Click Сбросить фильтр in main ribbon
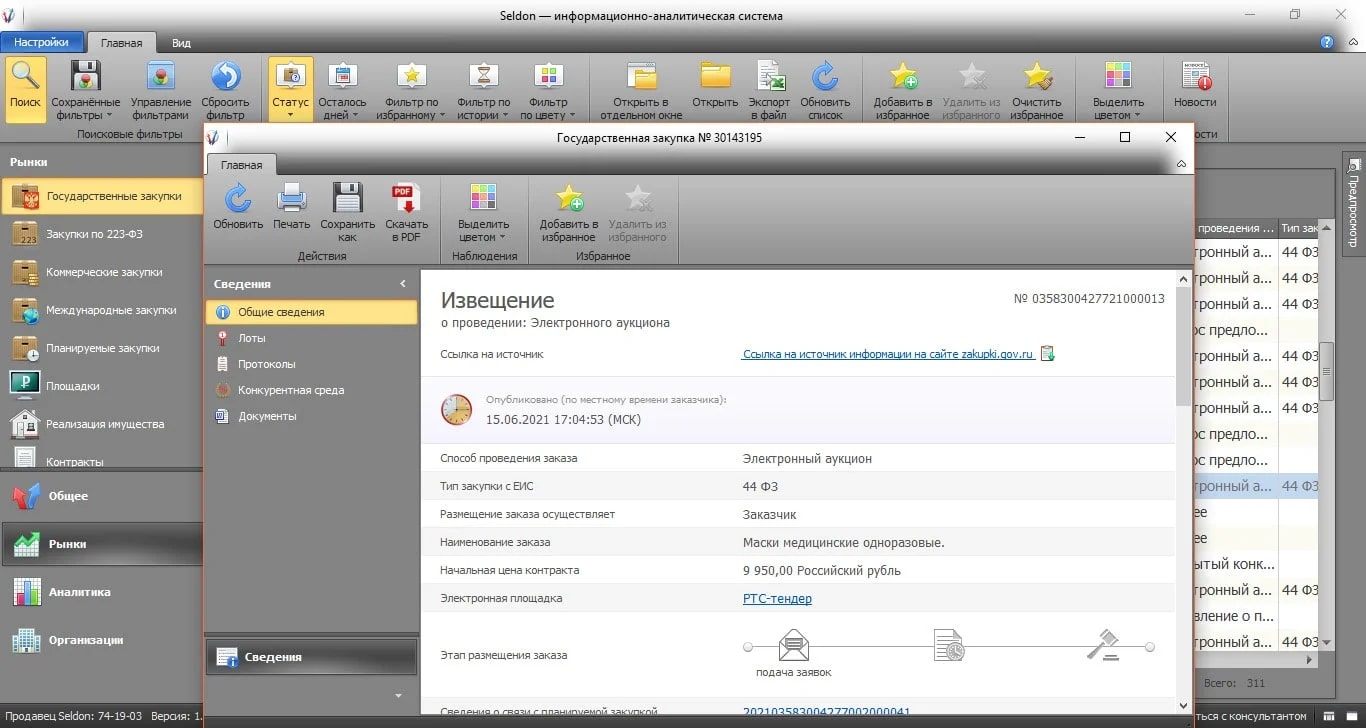 (225, 89)
